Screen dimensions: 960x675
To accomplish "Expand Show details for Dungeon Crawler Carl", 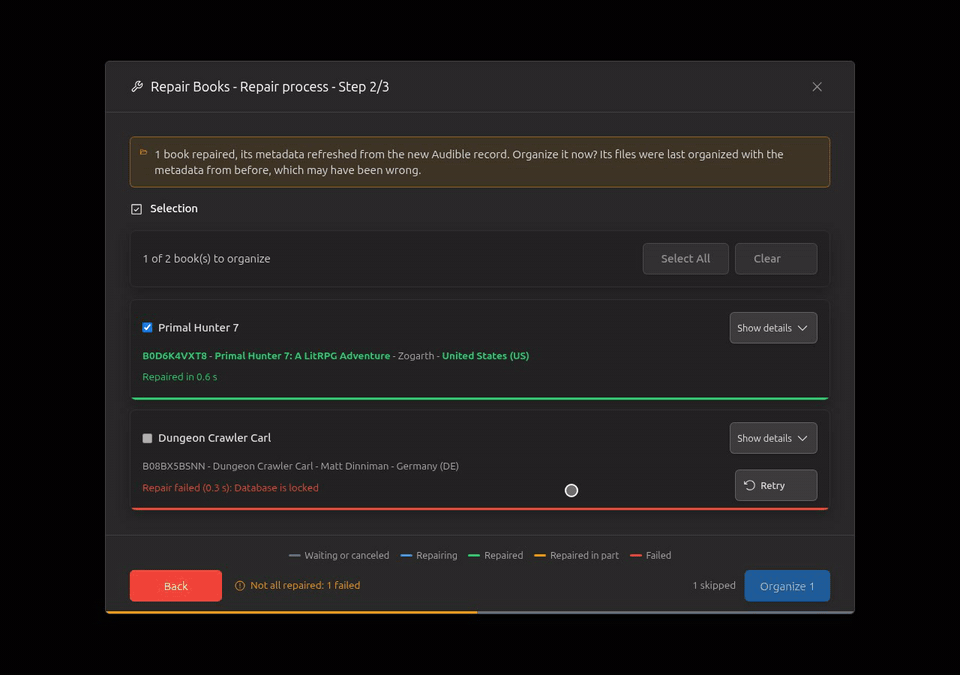I will pos(773,438).
